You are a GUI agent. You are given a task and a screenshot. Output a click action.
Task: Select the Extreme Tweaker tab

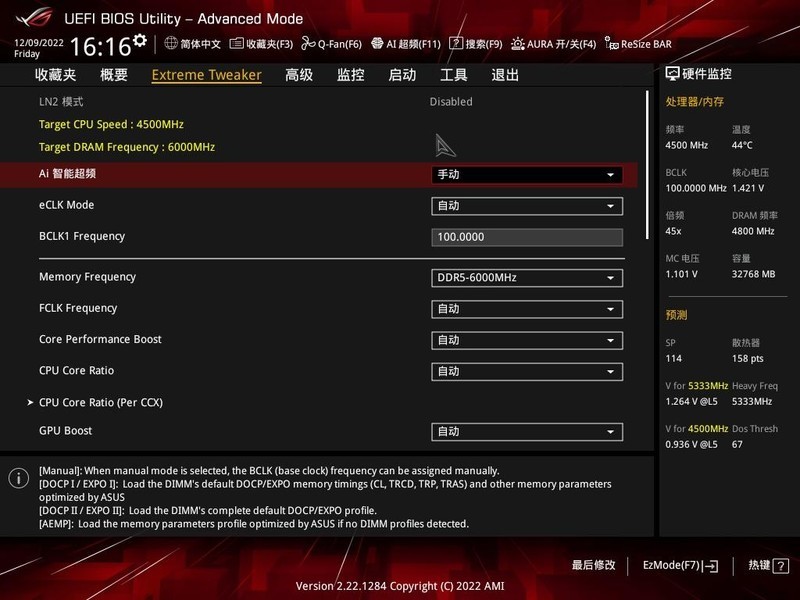pyautogui.click(x=207, y=75)
